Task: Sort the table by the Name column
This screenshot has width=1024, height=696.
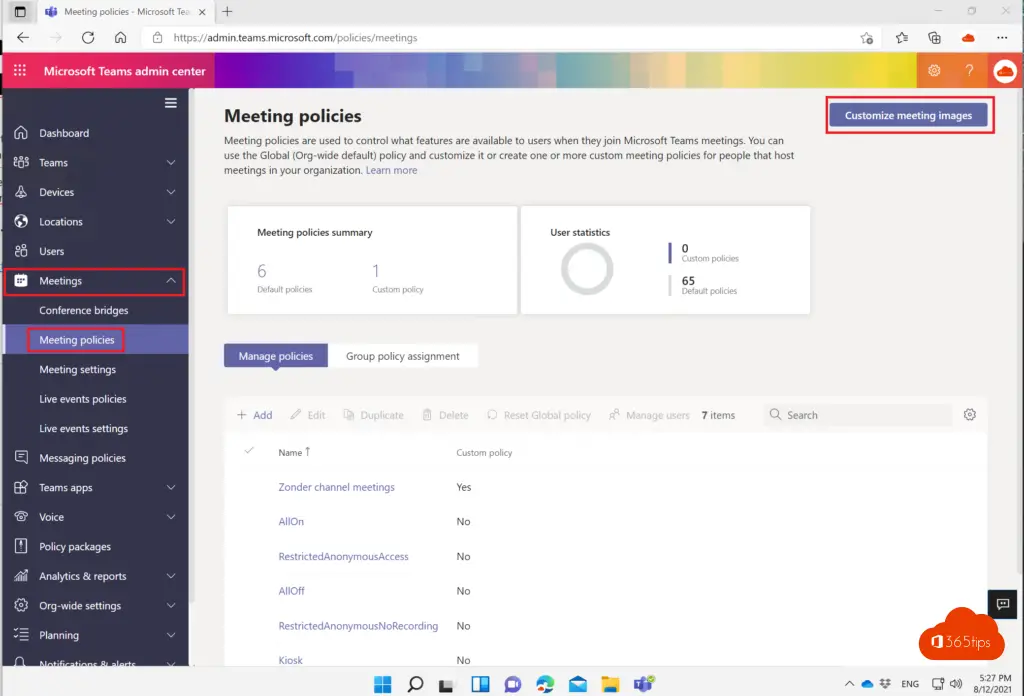Action: click(290, 453)
